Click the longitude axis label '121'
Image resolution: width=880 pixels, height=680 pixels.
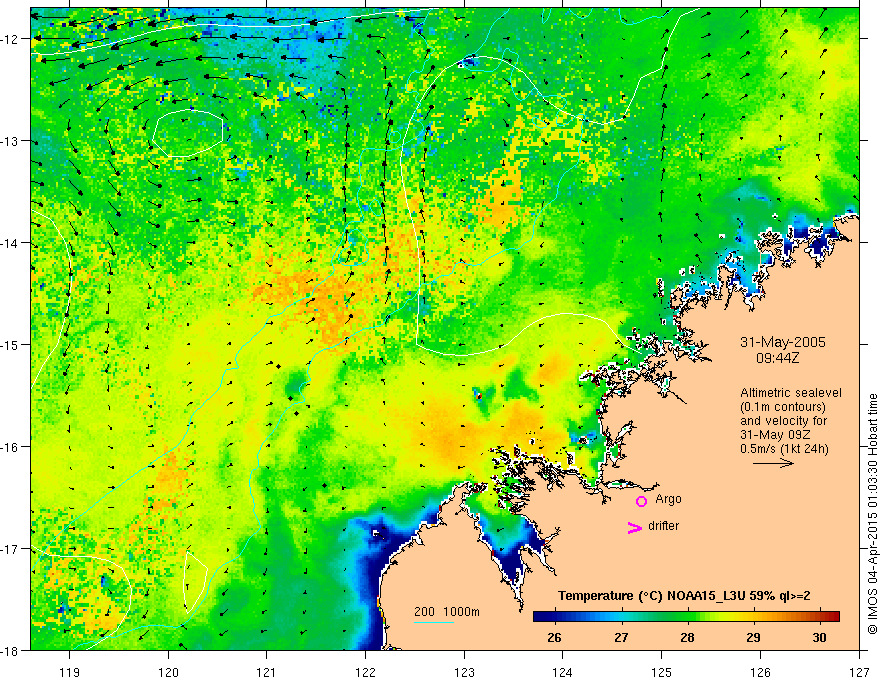[267, 672]
